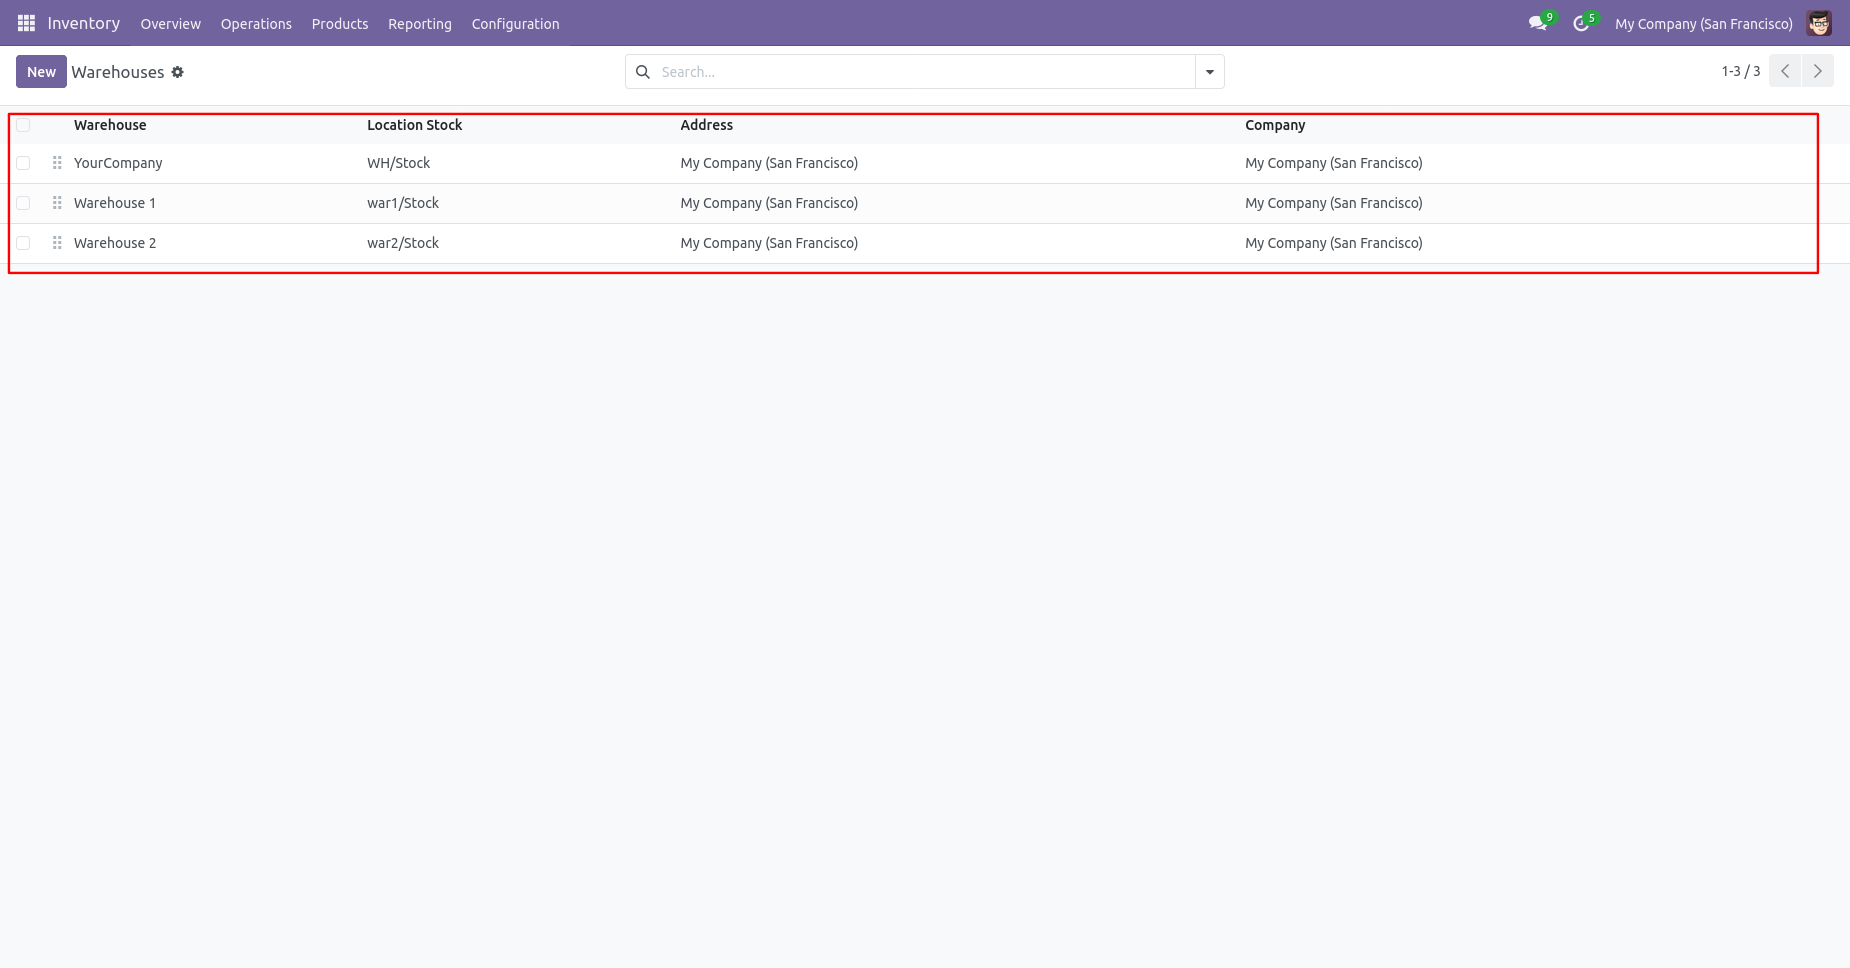Open the Overview menu

click(x=170, y=24)
